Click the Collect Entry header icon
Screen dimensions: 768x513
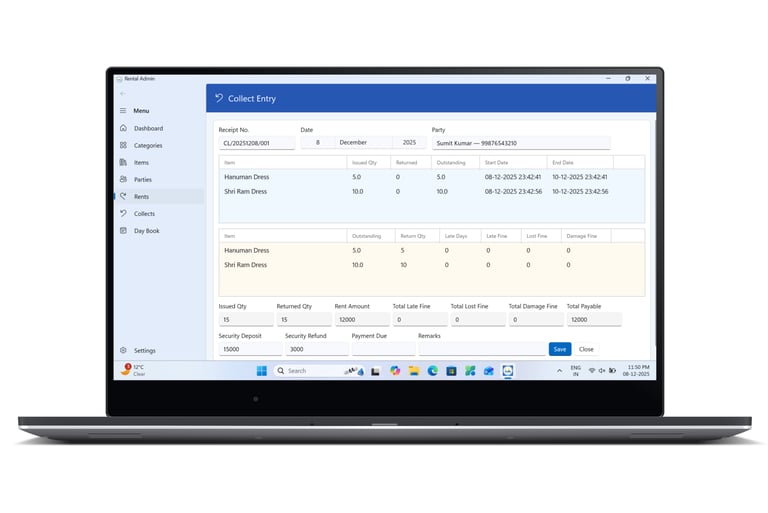click(219, 98)
